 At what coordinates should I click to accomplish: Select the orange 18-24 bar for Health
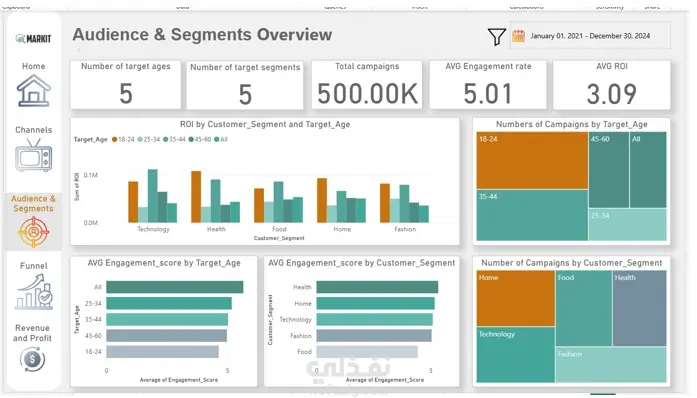[x=196, y=197]
